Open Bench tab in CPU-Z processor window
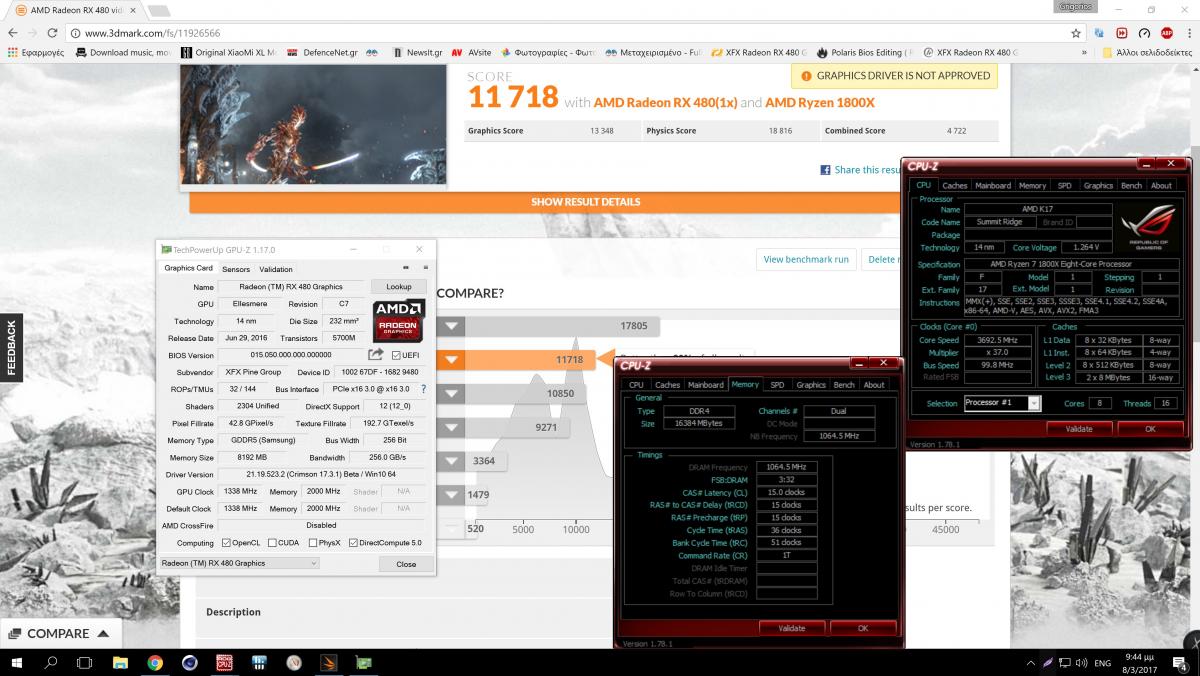 [1131, 185]
